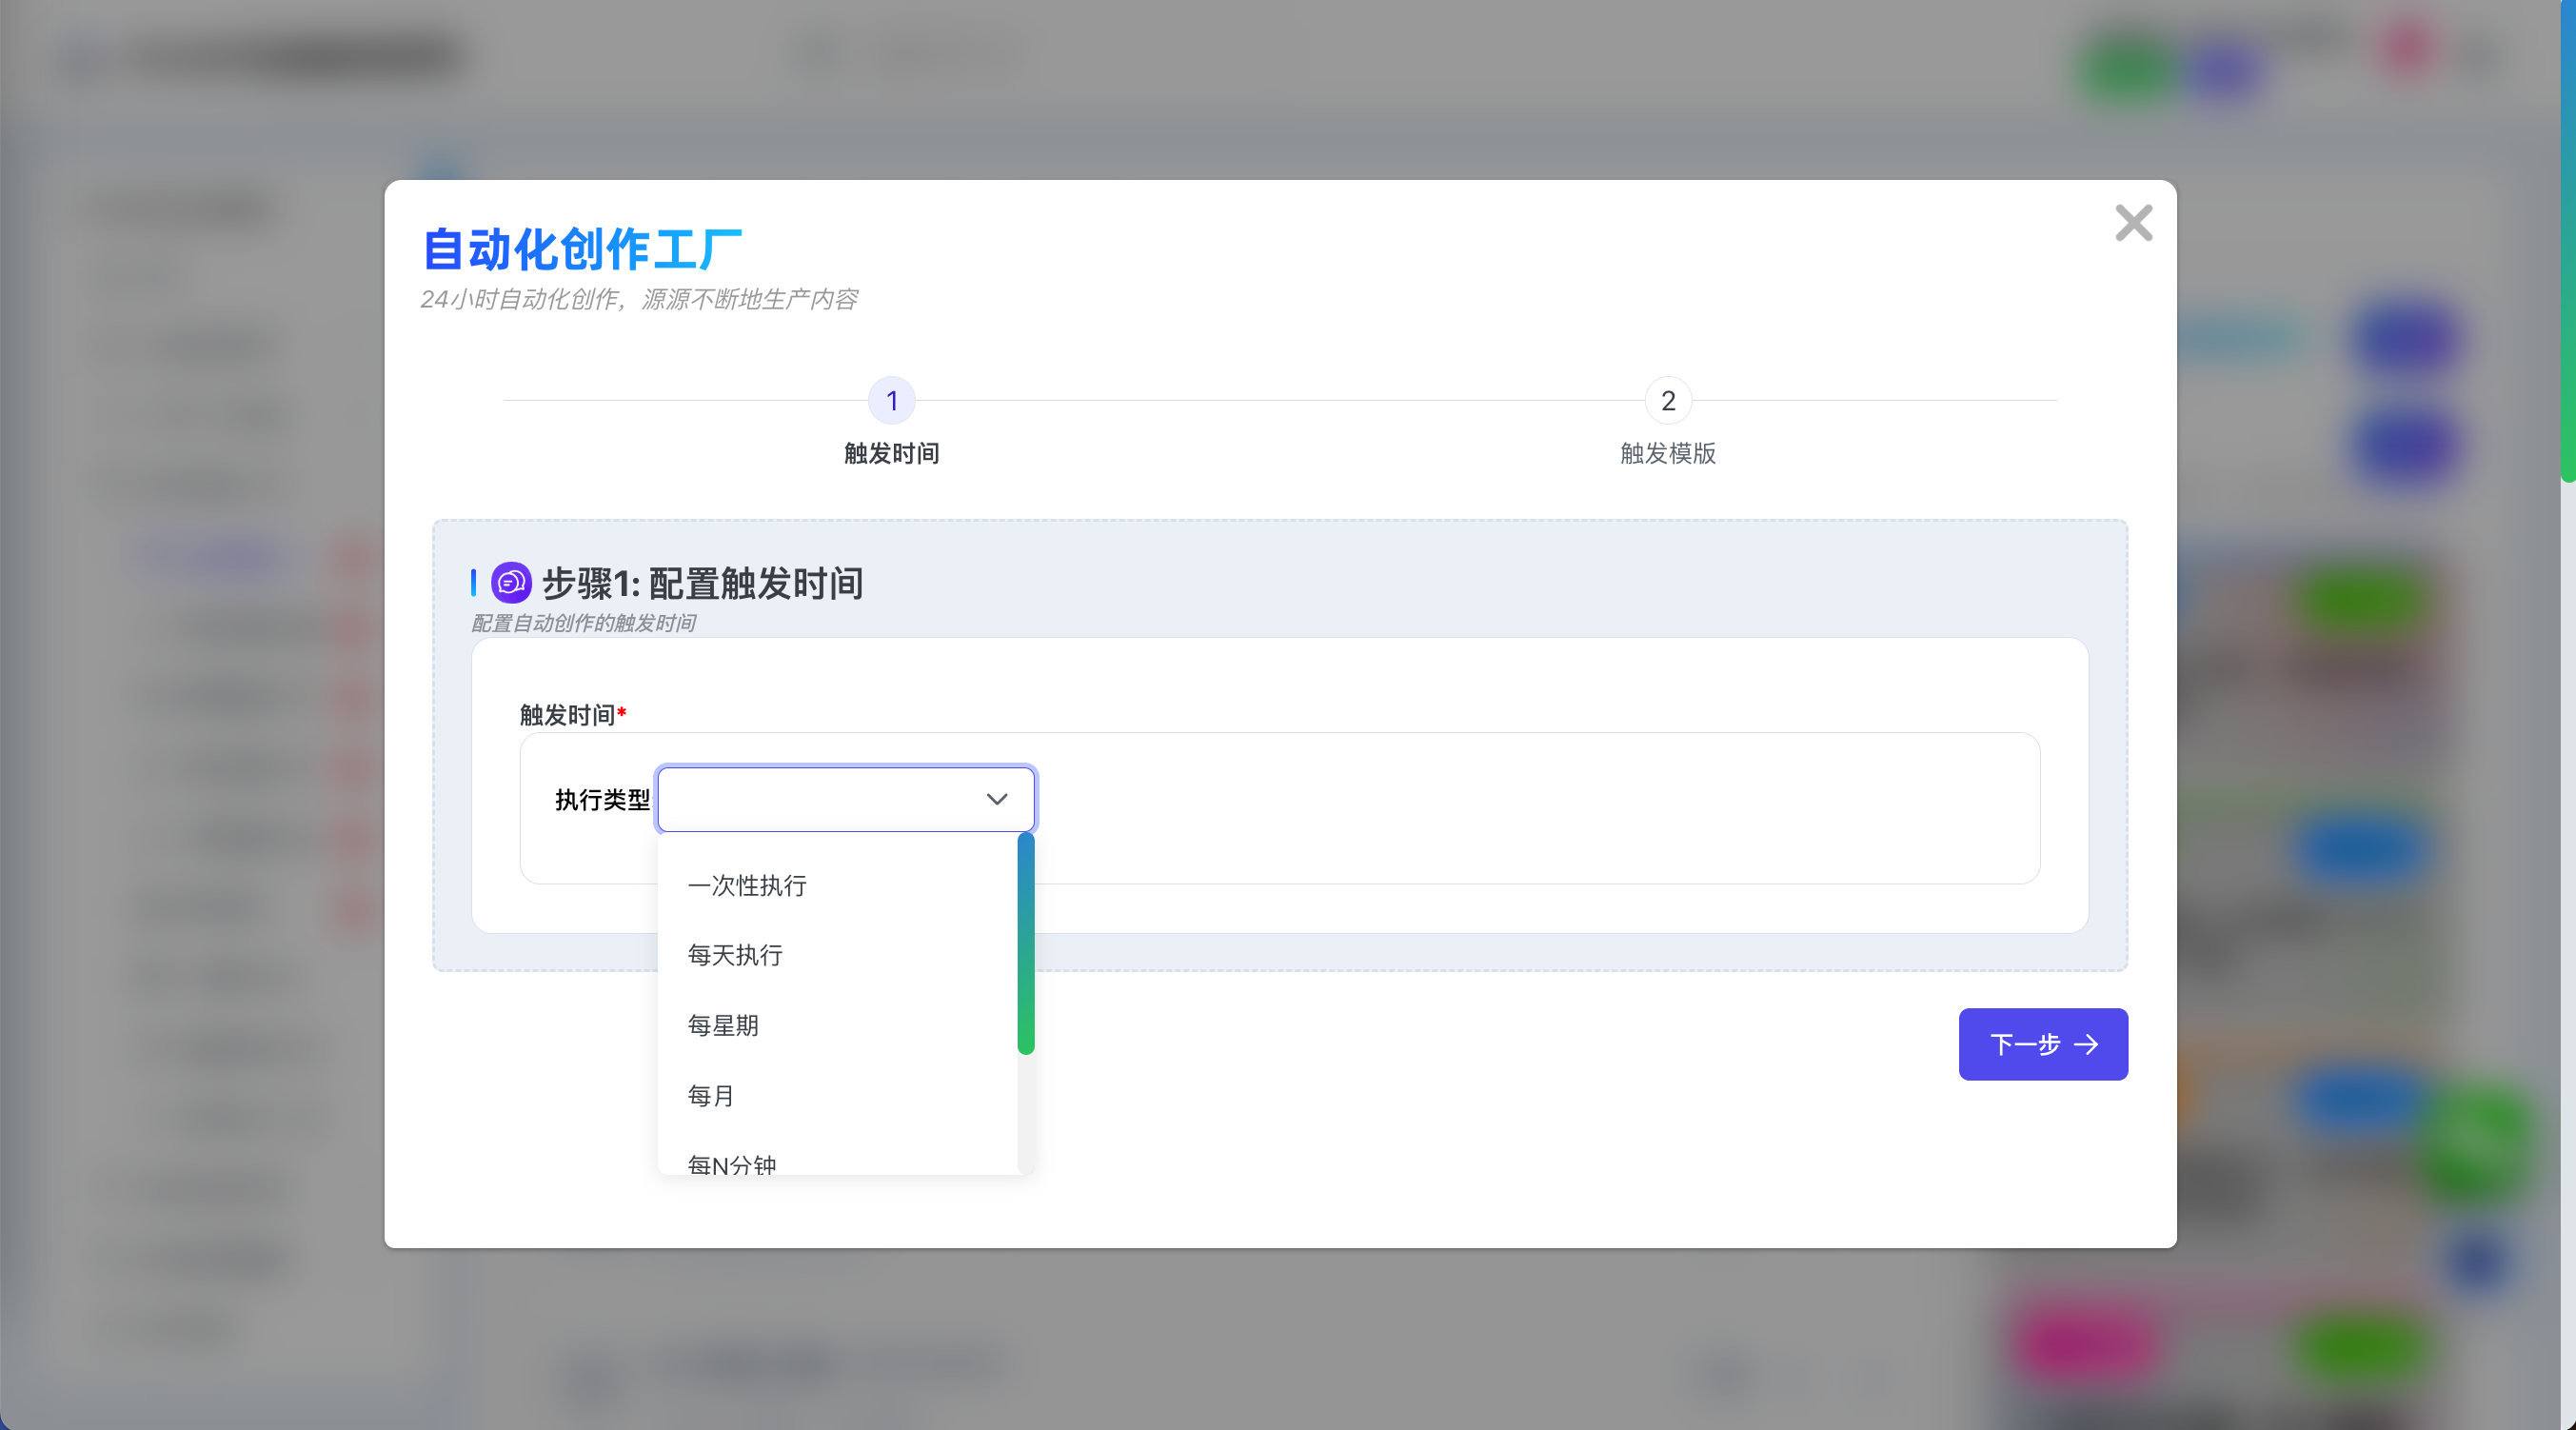2576x1430 pixels.
Task: Click the 自动化创作工厂 title text
Action: (x=582, y=249)
